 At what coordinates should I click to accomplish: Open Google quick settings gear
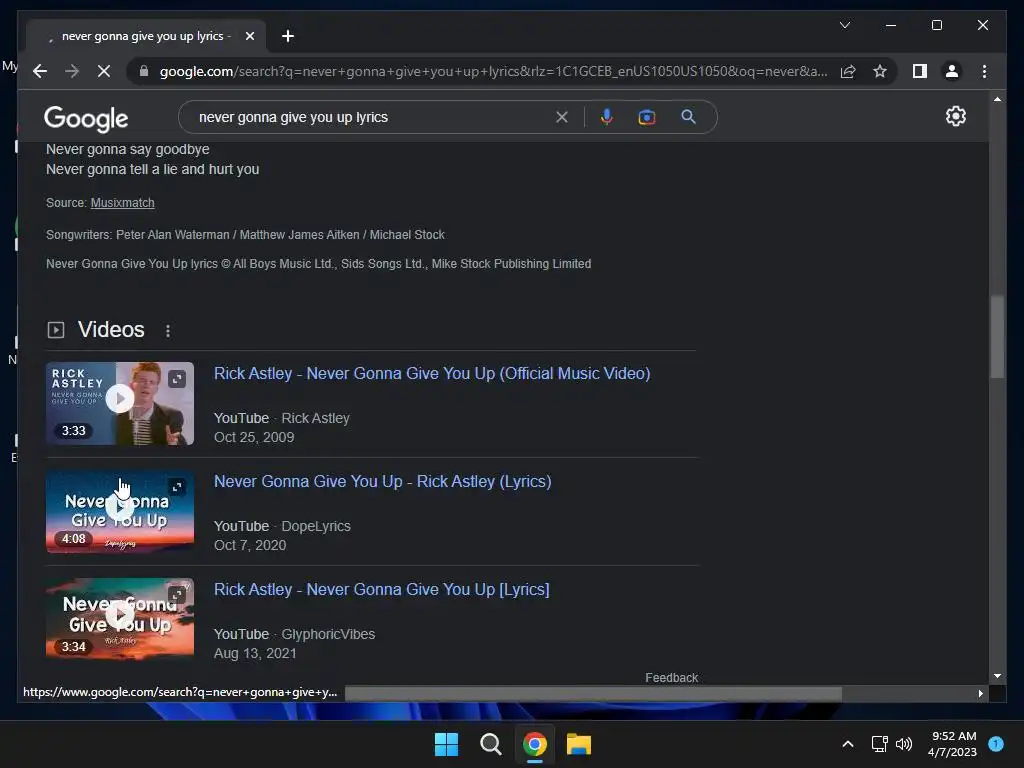pos(955,116)
